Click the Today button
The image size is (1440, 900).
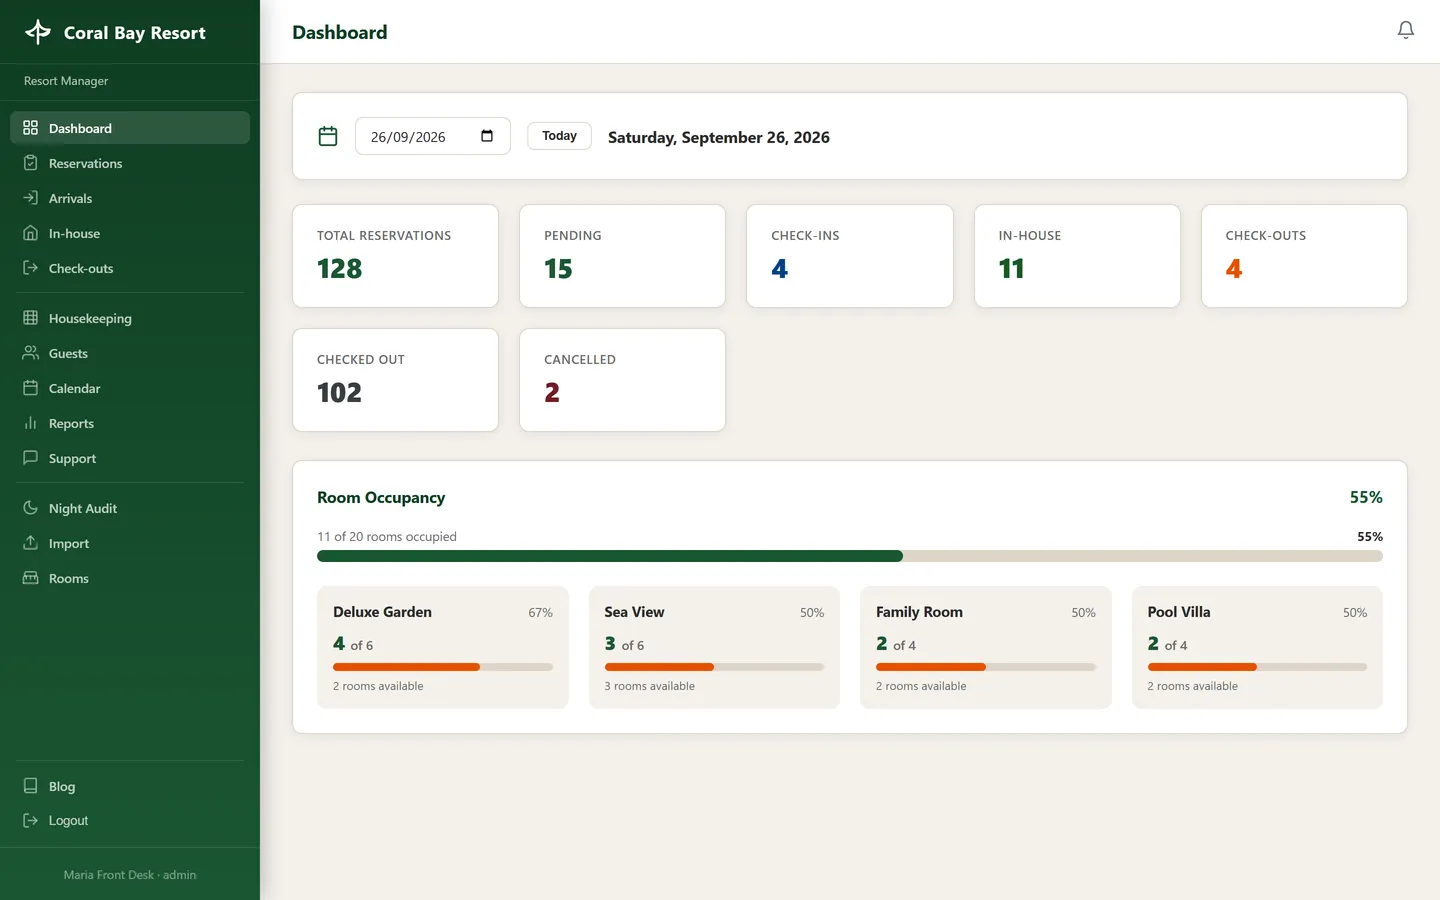559,136
